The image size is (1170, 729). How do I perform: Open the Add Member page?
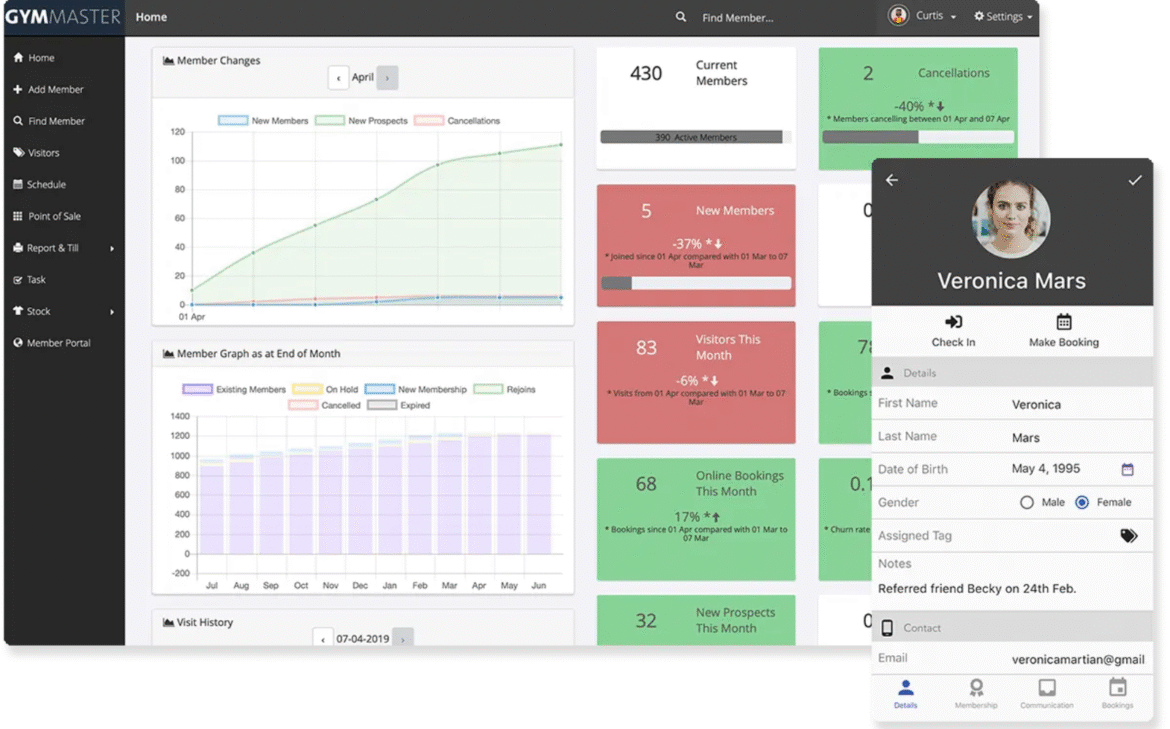coord(55,89)
